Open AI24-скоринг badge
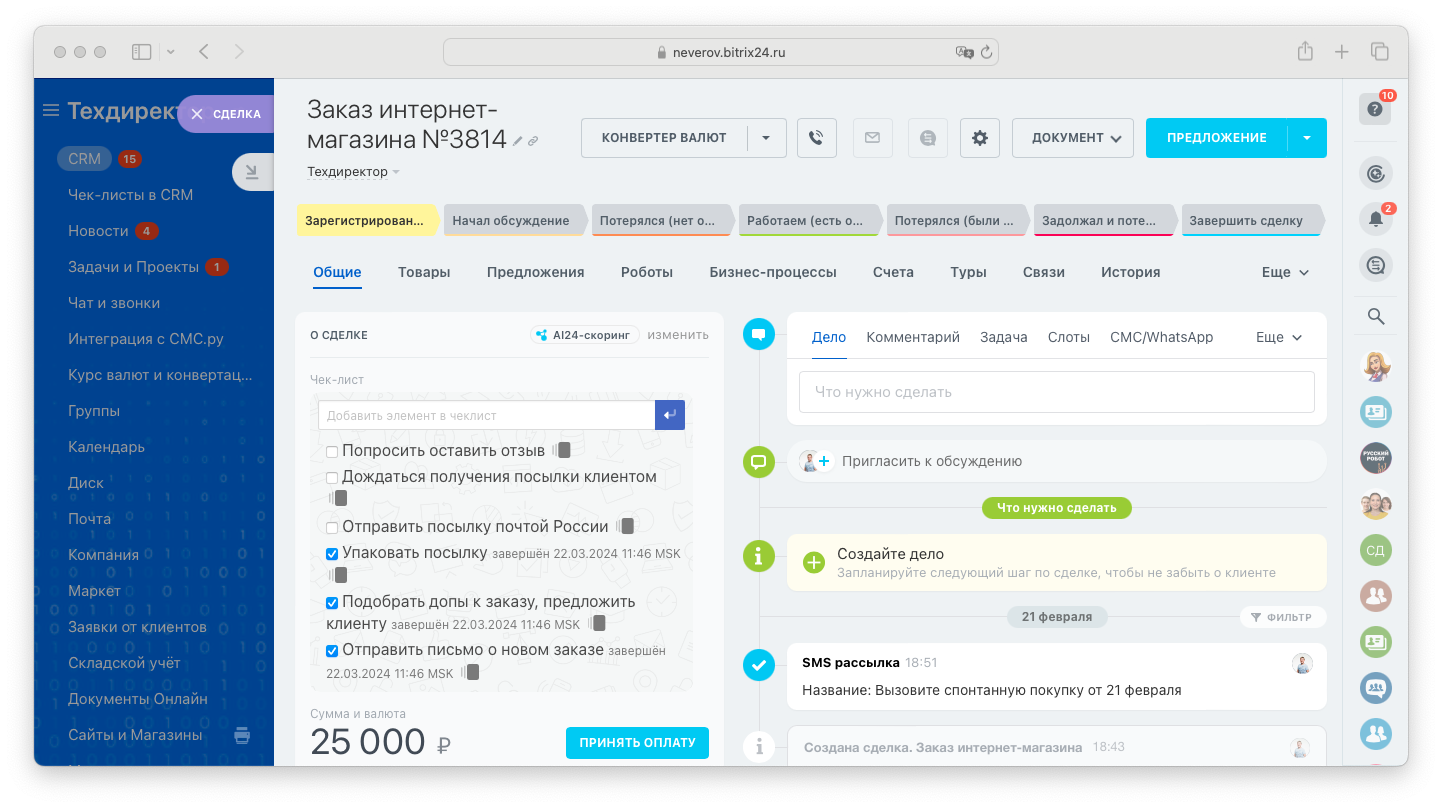The height and width of the screenshot is (808, 1442). pos(585,335)
